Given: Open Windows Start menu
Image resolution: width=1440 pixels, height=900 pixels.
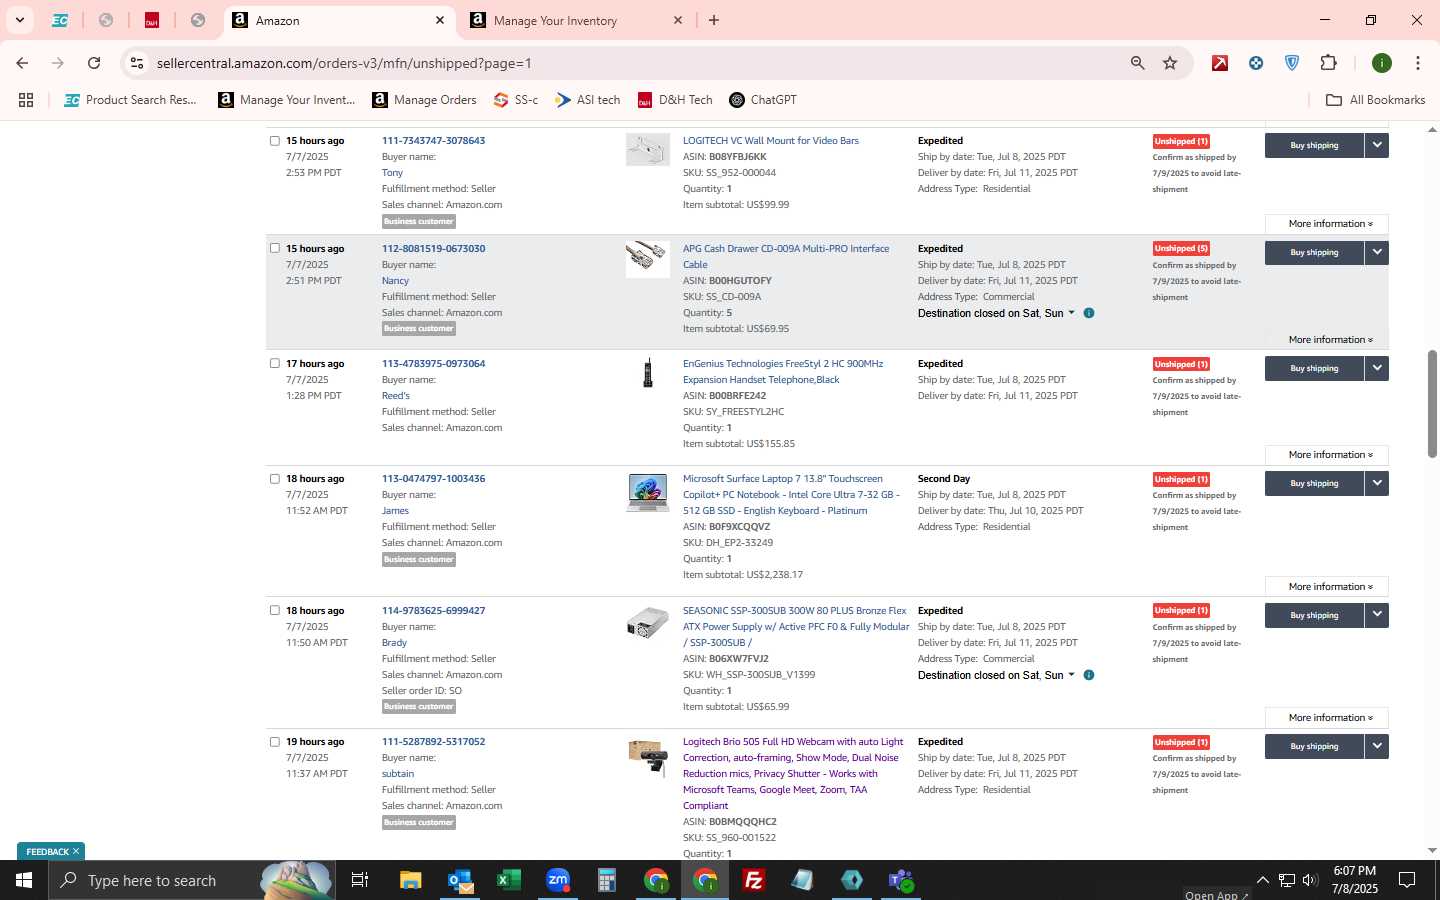Looking at the screenshot, I should coord(24,880).
